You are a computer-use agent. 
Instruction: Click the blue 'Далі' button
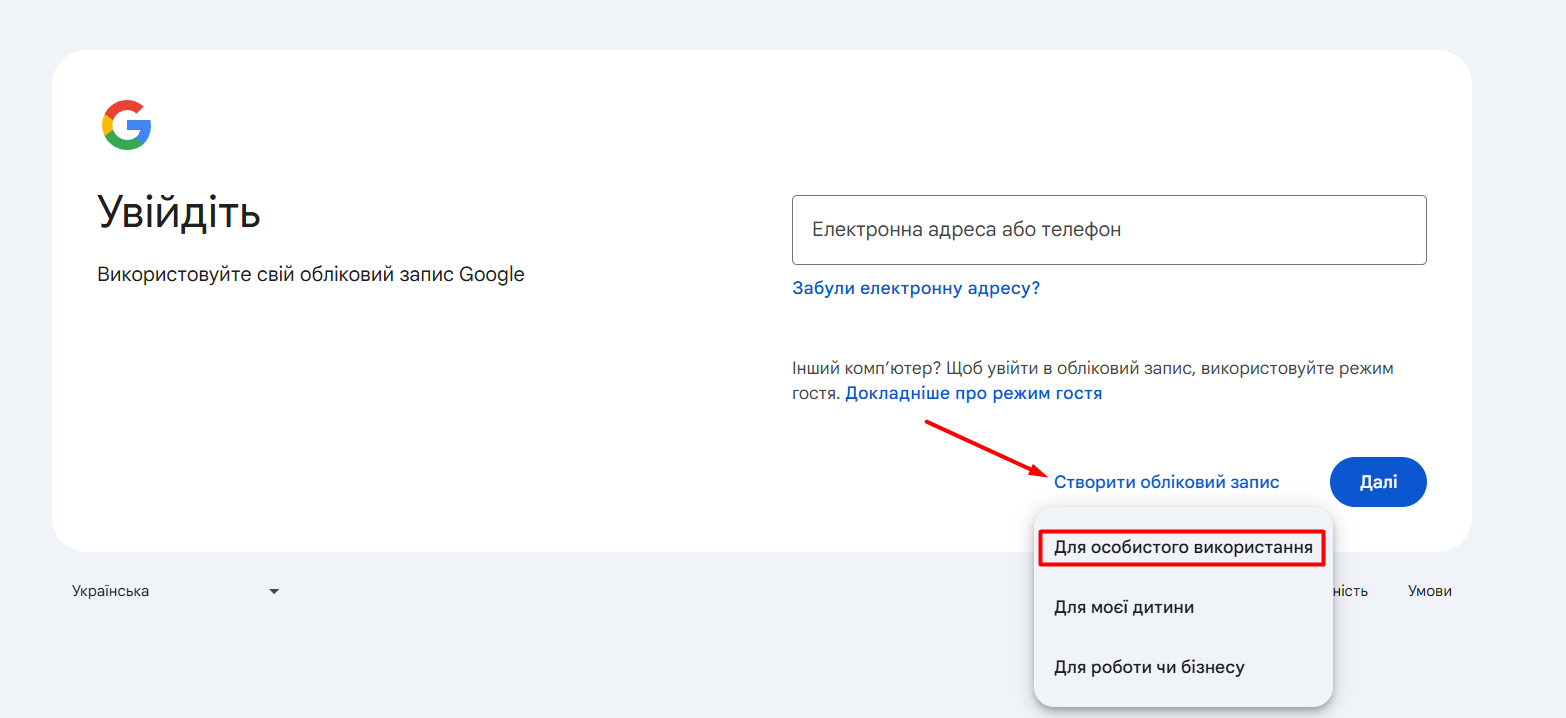[1378, 482]
